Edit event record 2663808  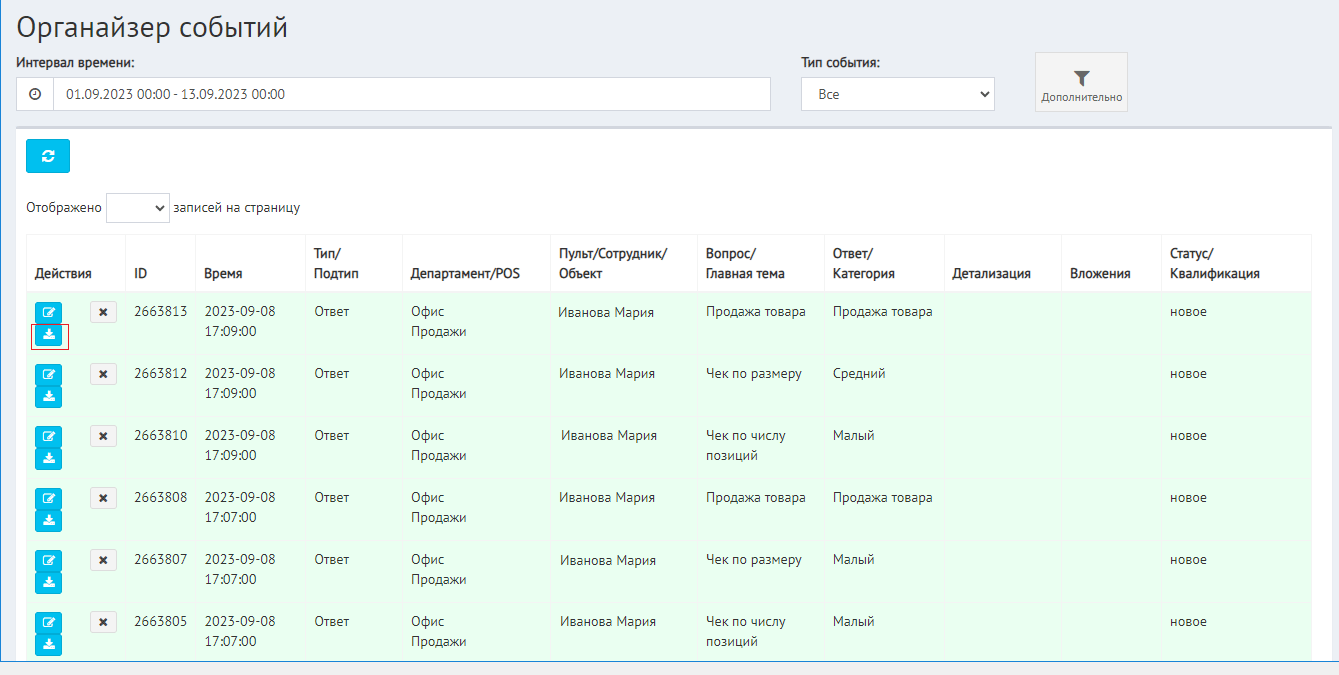pos(48,498)
